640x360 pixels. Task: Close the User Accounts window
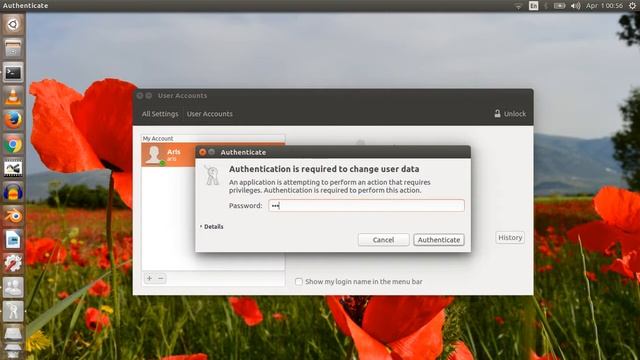[140, 96]
